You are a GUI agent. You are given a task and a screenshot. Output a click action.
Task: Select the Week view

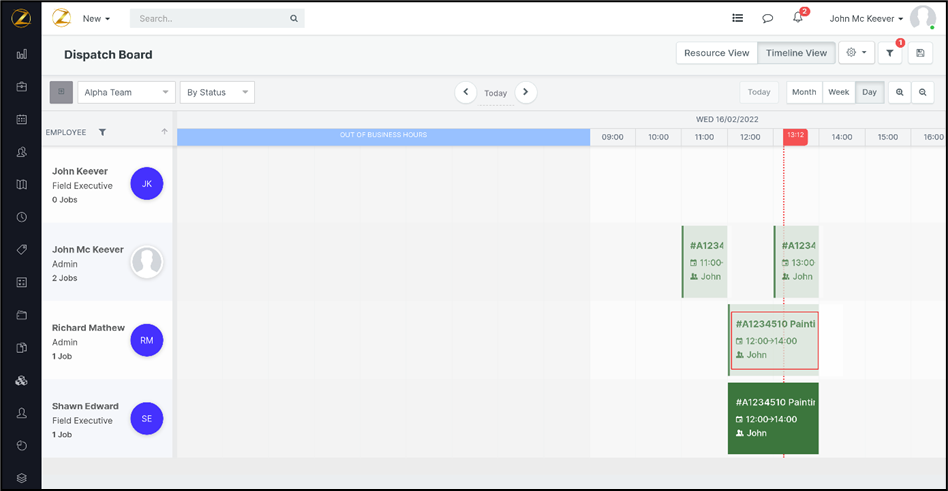839,93
